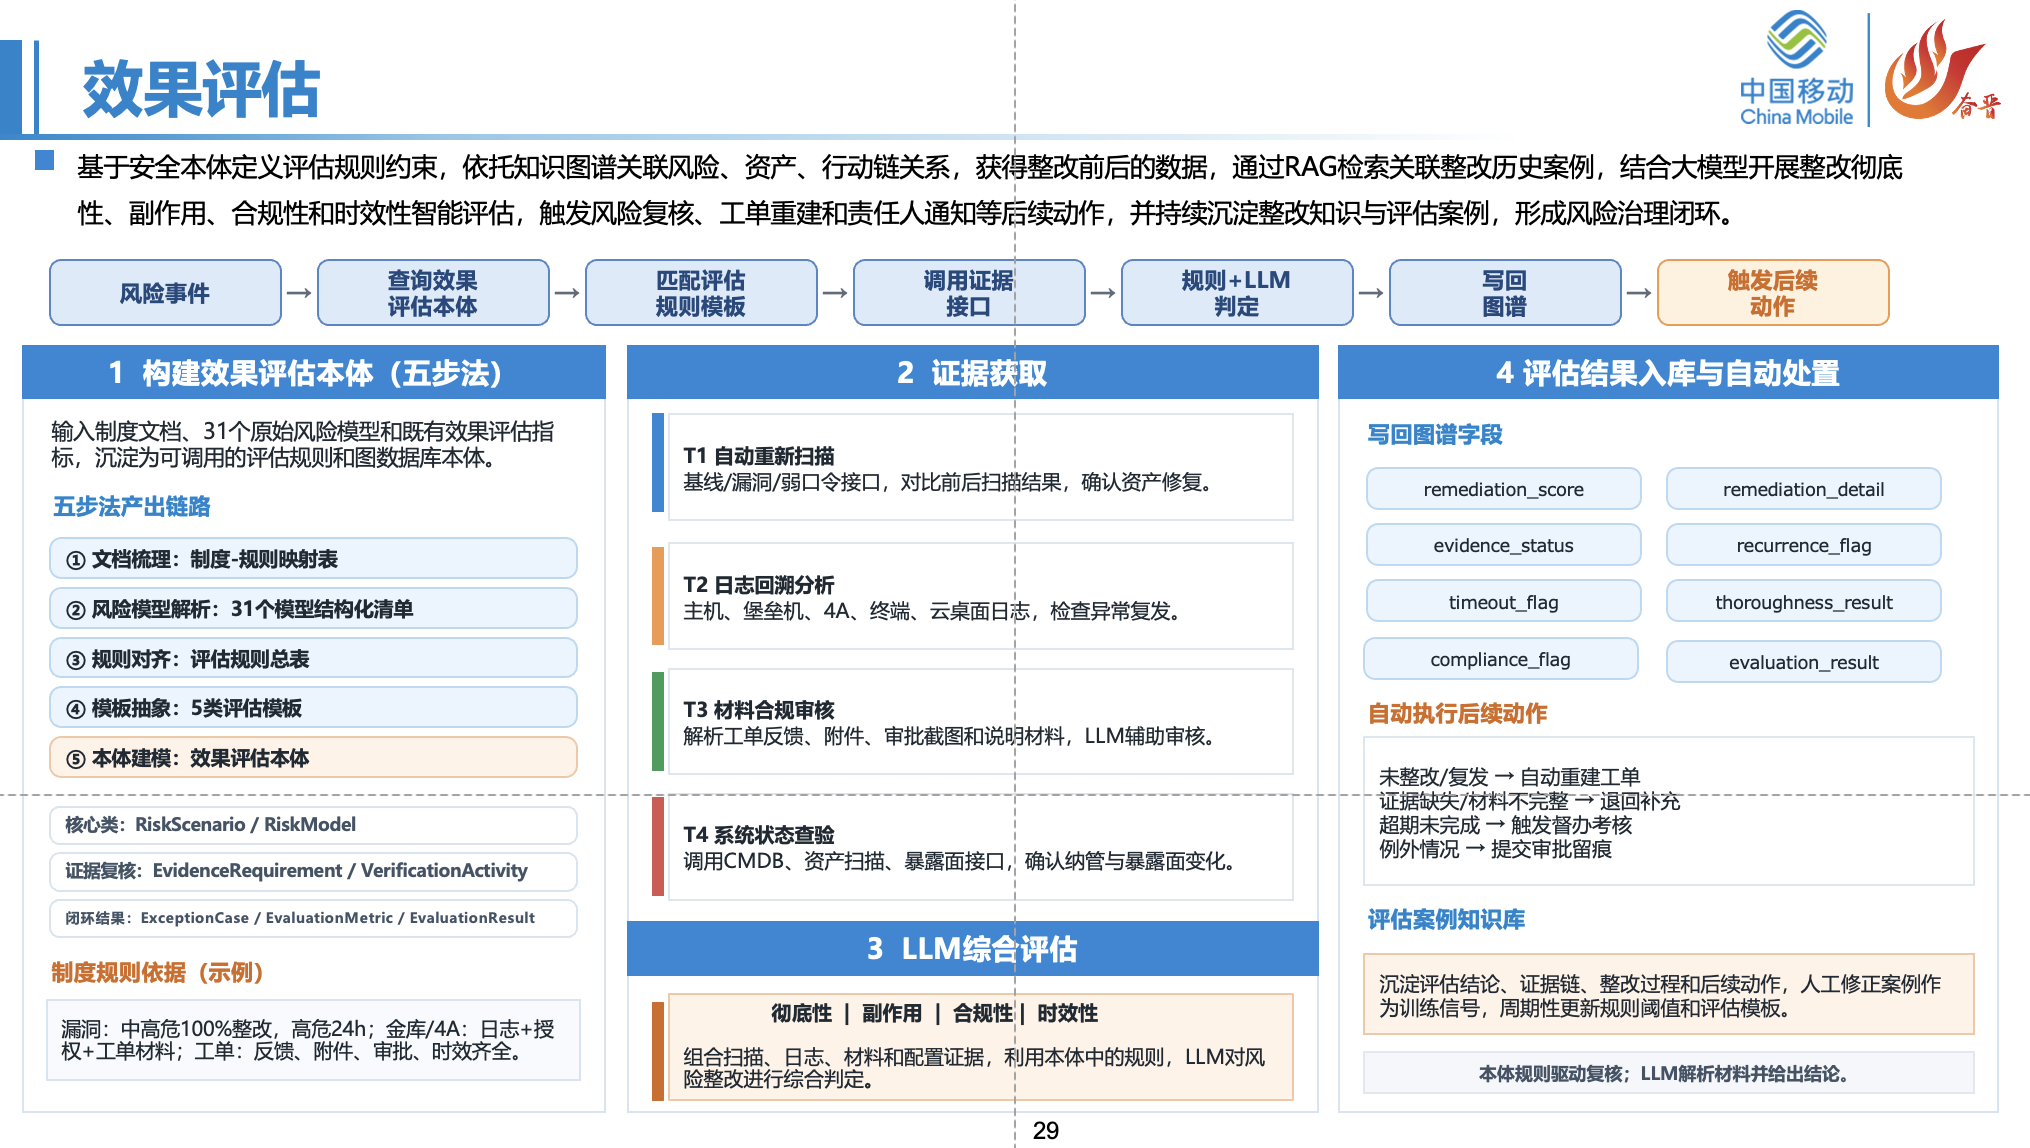
Task: Click header 1 构建效果评估本体（五步法）
Action: (x=314, y=373)
